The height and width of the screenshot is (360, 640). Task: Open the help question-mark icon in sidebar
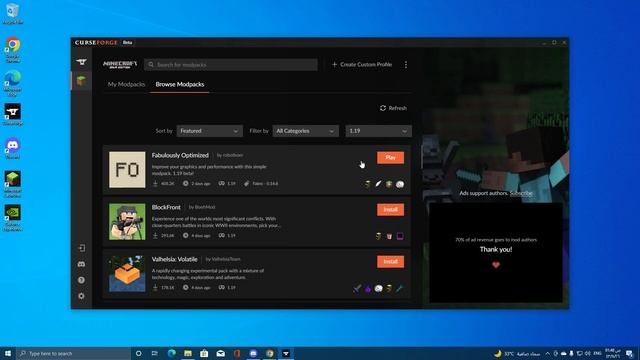[81, 280]
